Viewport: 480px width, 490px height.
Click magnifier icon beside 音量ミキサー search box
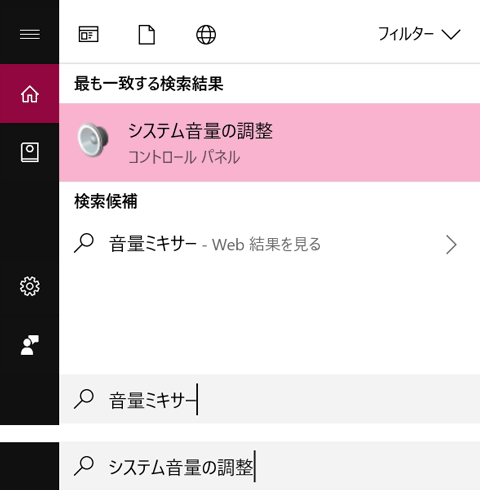[84, 399]
